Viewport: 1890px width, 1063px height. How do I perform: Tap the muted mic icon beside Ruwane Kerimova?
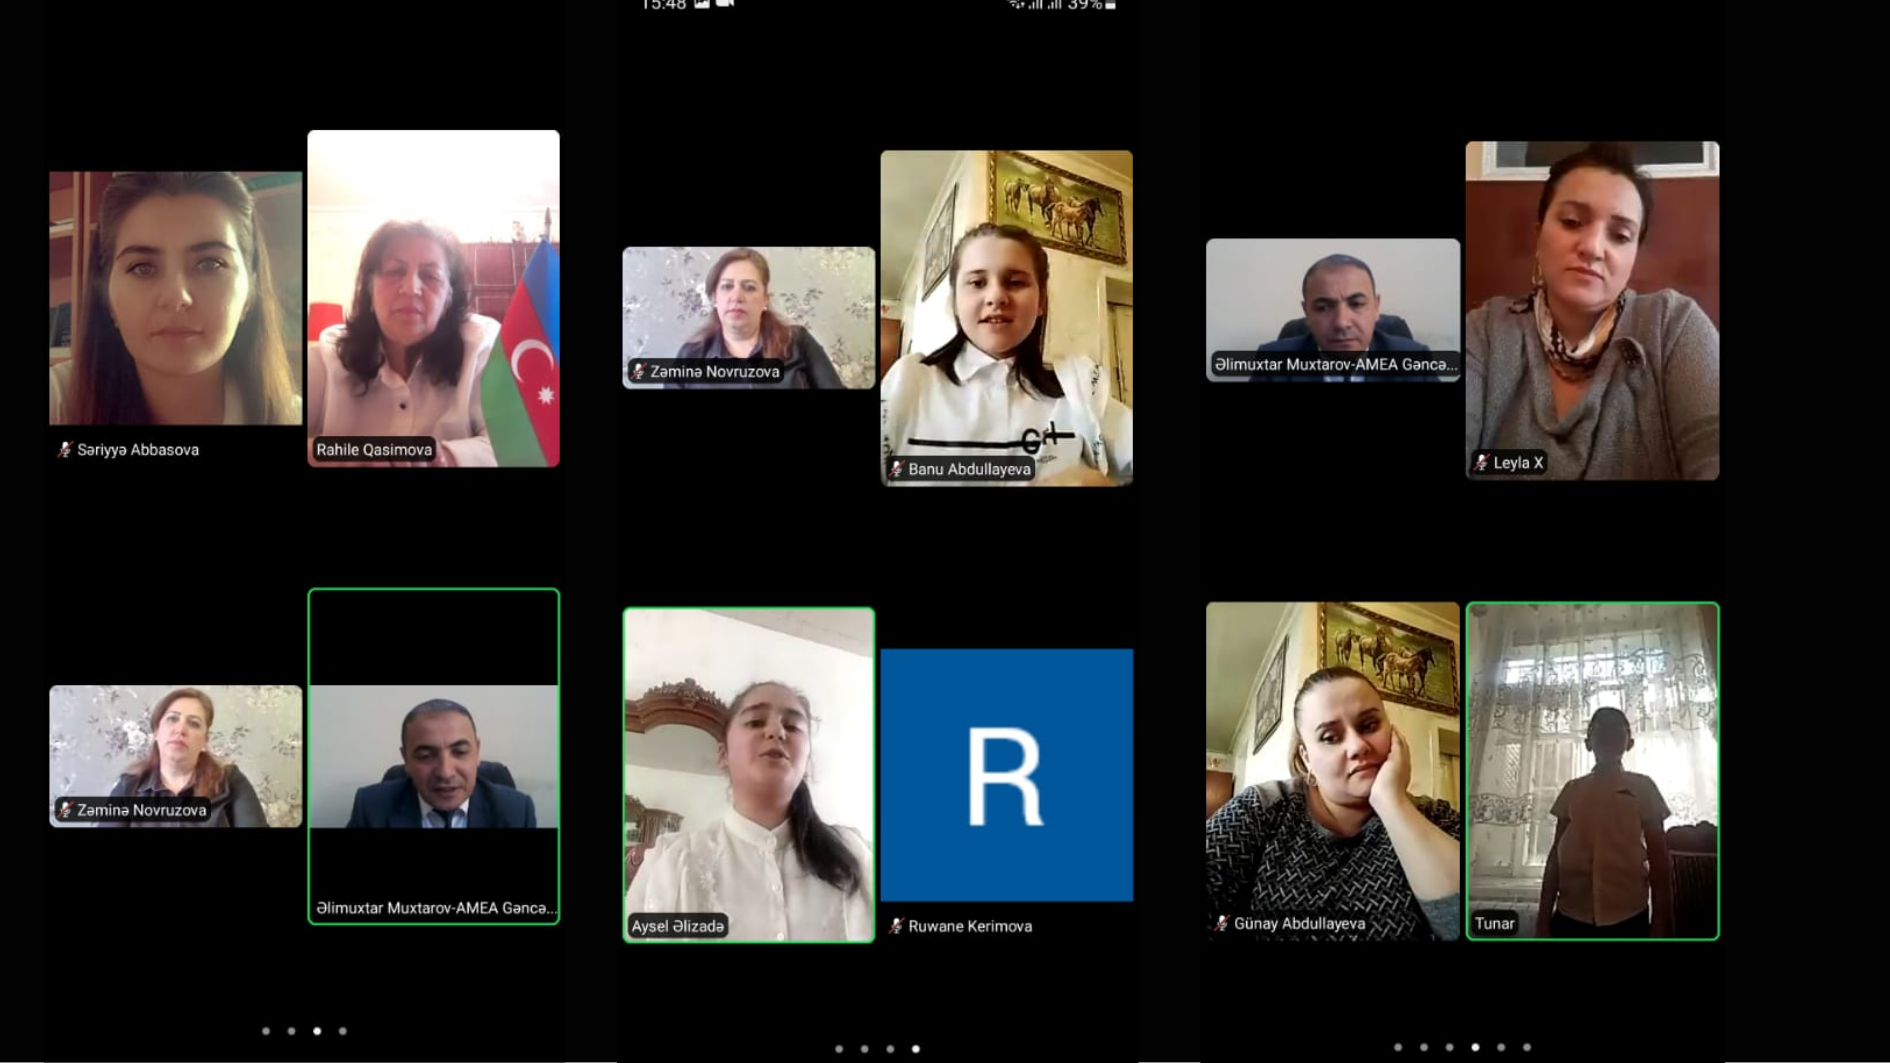pos(897,926)
